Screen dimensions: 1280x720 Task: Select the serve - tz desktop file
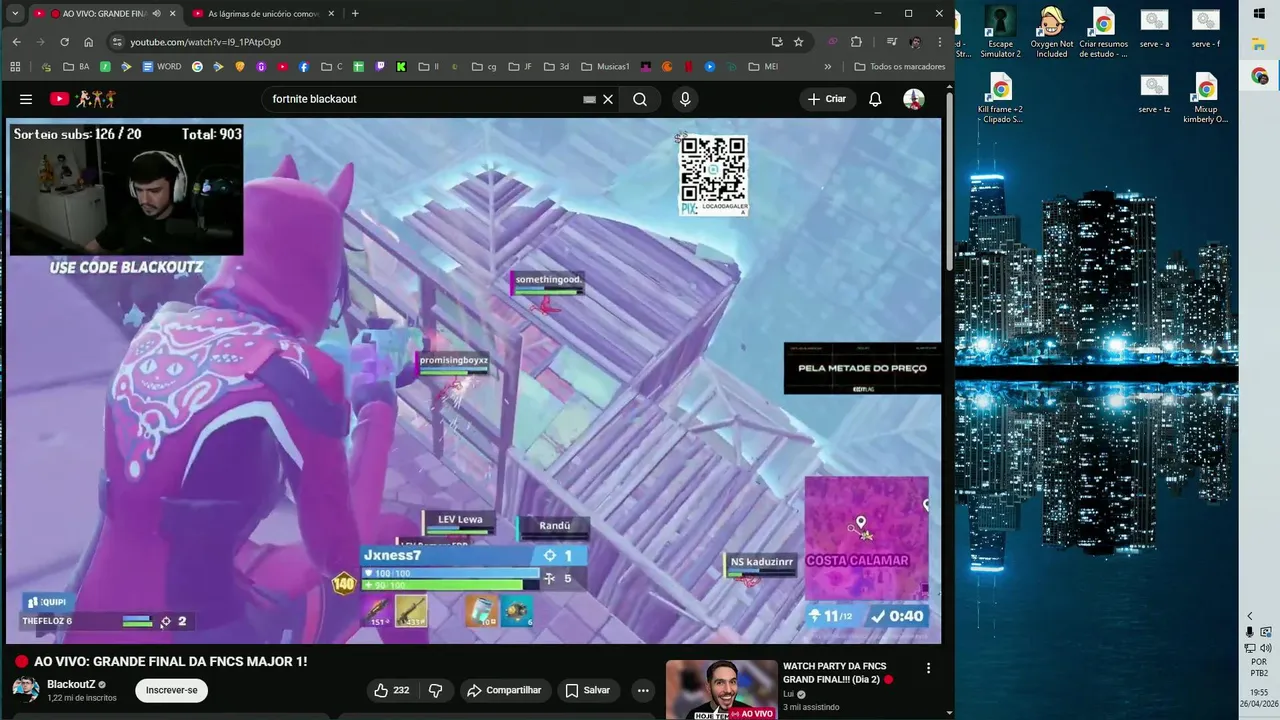pos(1154,94)
